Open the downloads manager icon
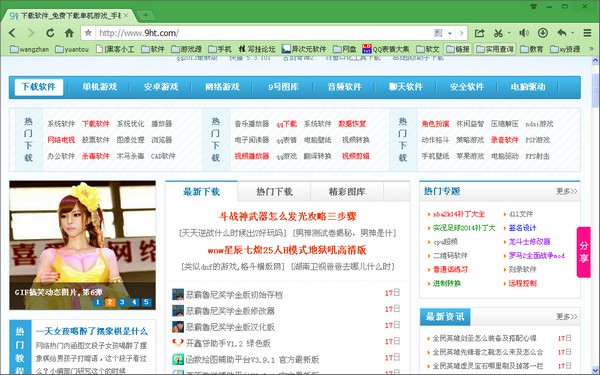The image size is (600, 375). click(543, 33)
